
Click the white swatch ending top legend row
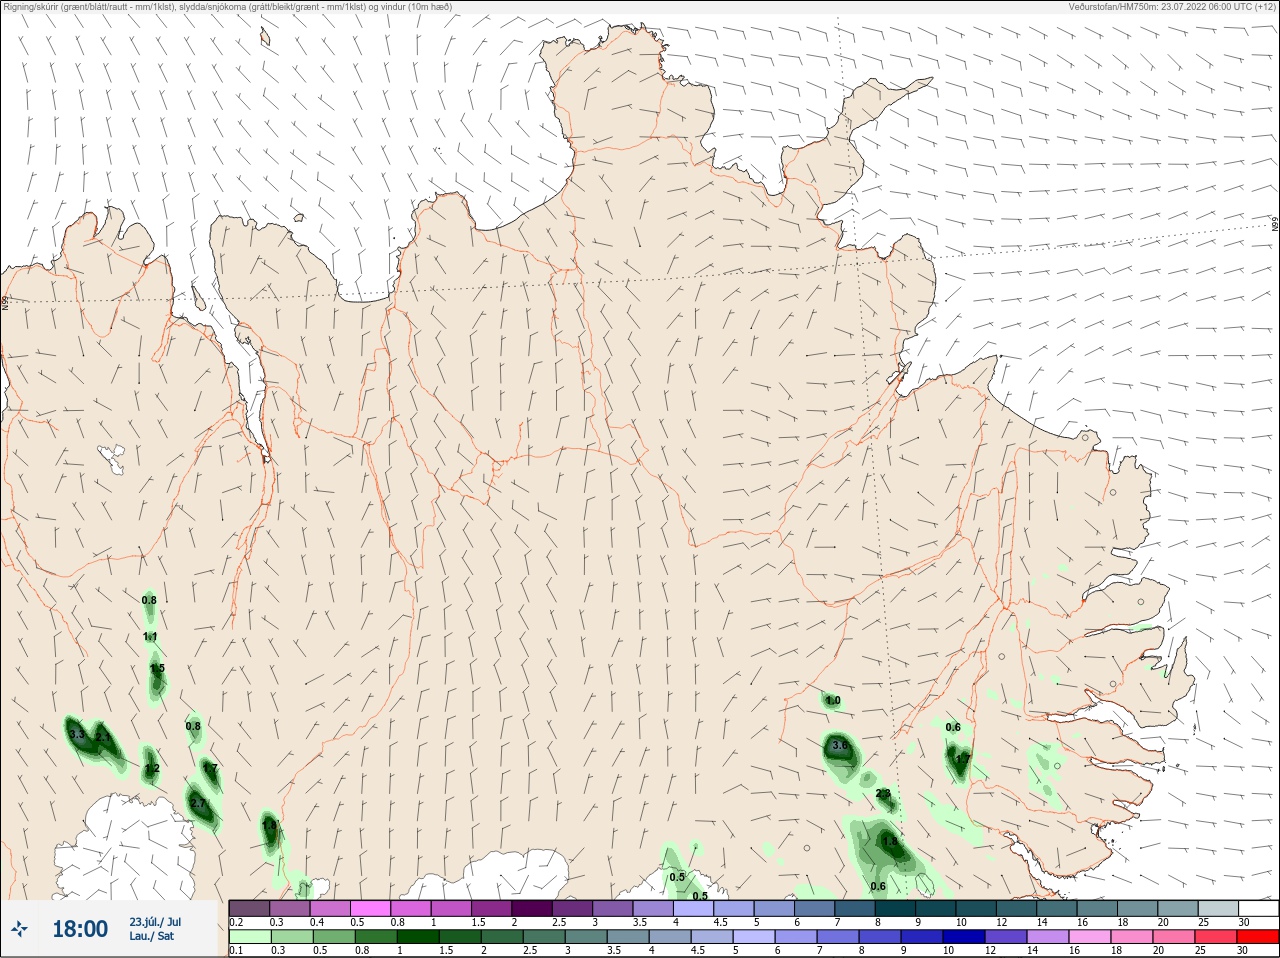(x=1258, y=908)
